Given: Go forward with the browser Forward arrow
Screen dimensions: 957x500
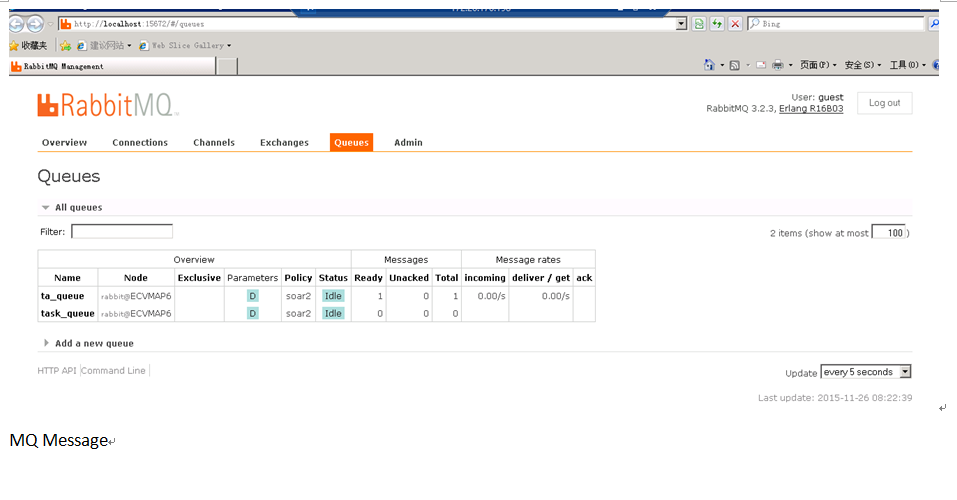Looking at the screenshot, I should tap(35, 24).
